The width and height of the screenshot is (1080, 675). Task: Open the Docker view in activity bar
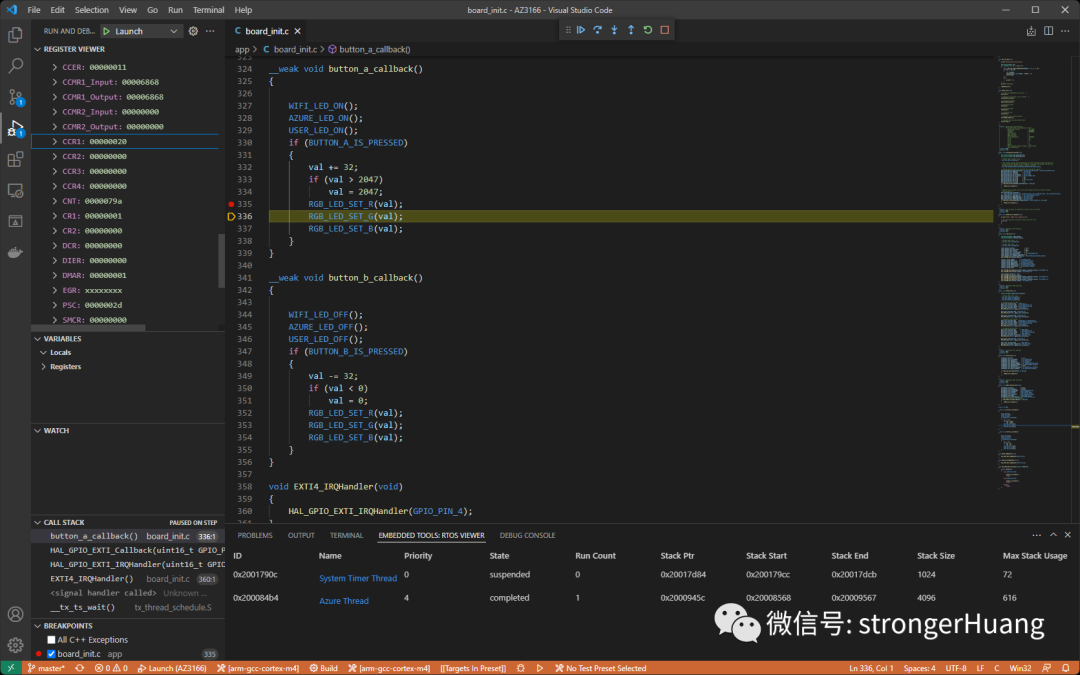tap(15, 253)
